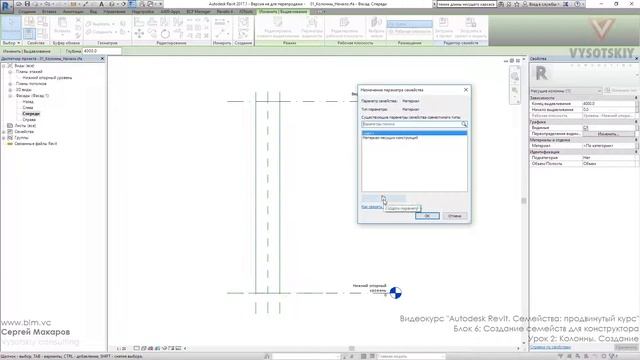Expand the Планы потолков tree node
Image resolution: width=640 pixels, height=360 pixels.
[x=10, y=84]
